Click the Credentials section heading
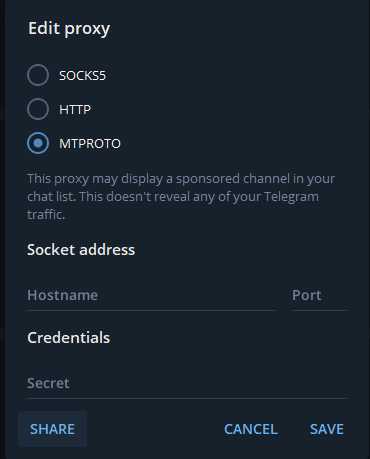This screenshot has height=459, width=370. tap(69, 338)
